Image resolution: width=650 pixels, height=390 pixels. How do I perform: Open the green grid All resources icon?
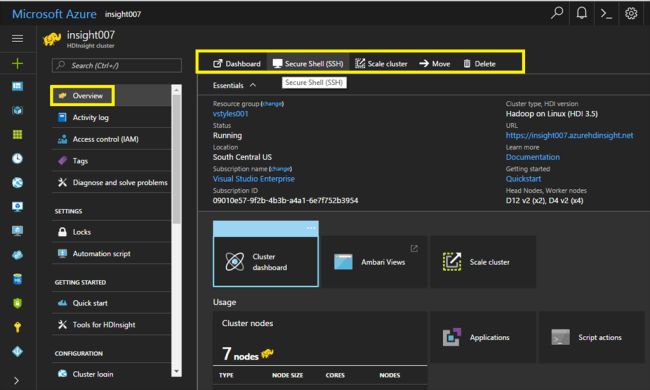click(17, 134)
